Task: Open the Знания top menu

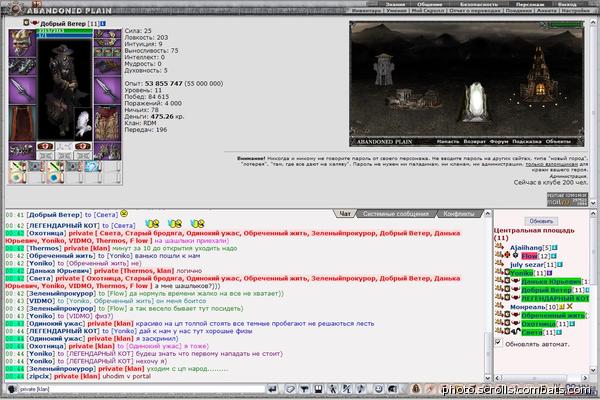Action: 395,4
